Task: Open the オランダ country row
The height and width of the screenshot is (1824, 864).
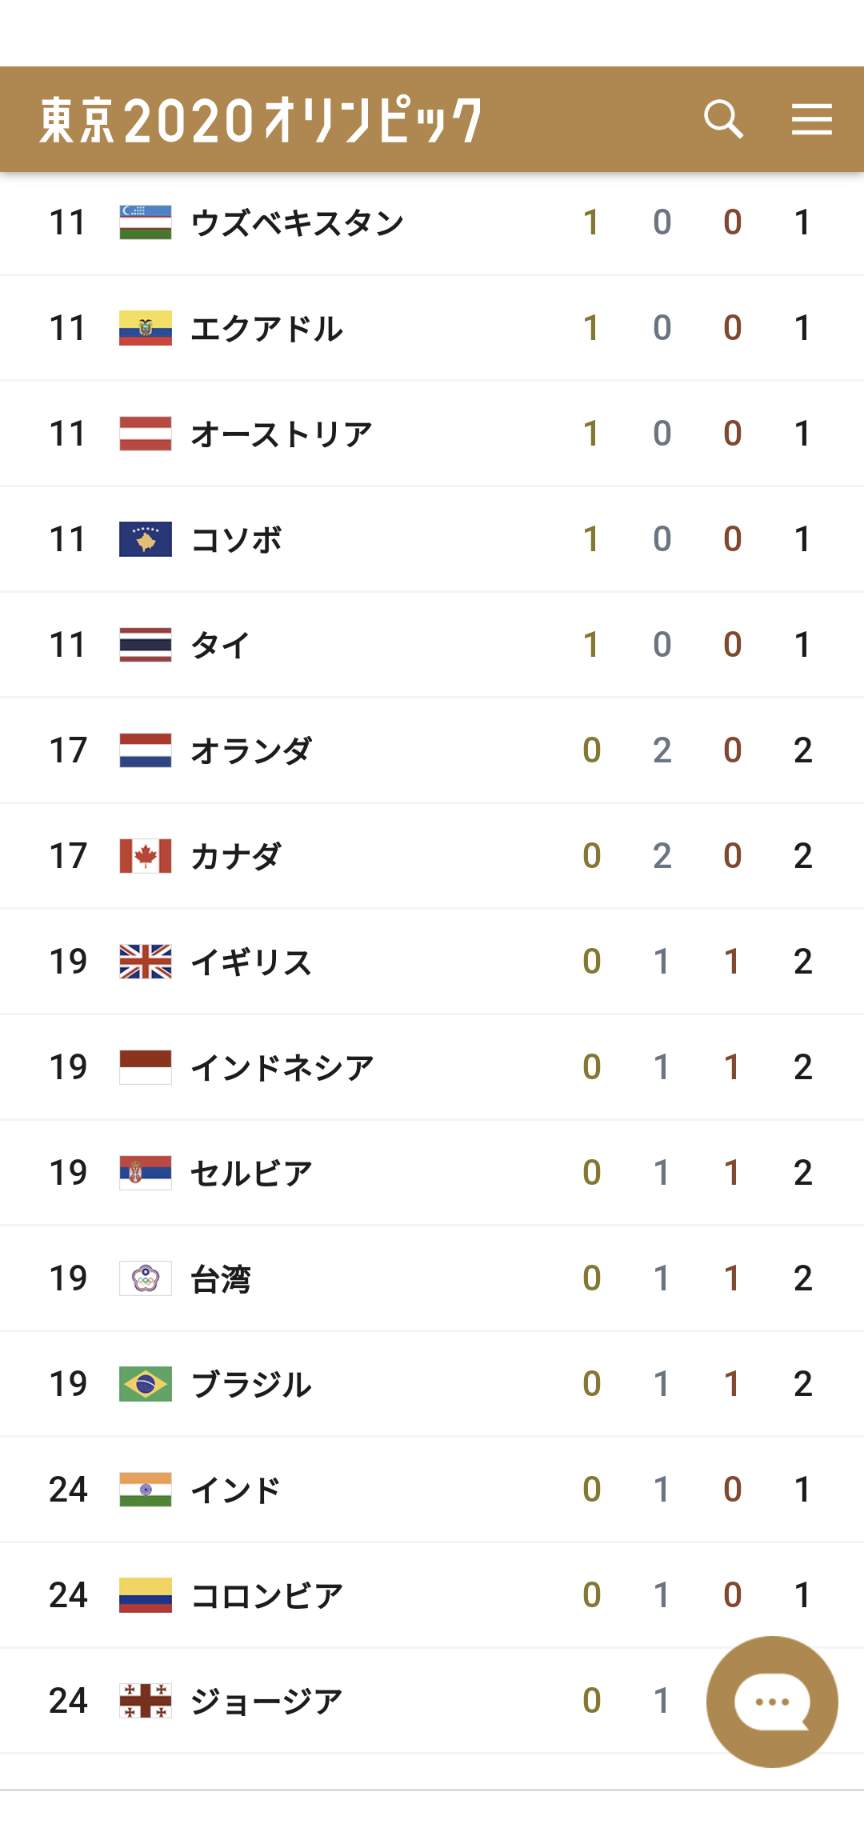Action: pos(432,750)
